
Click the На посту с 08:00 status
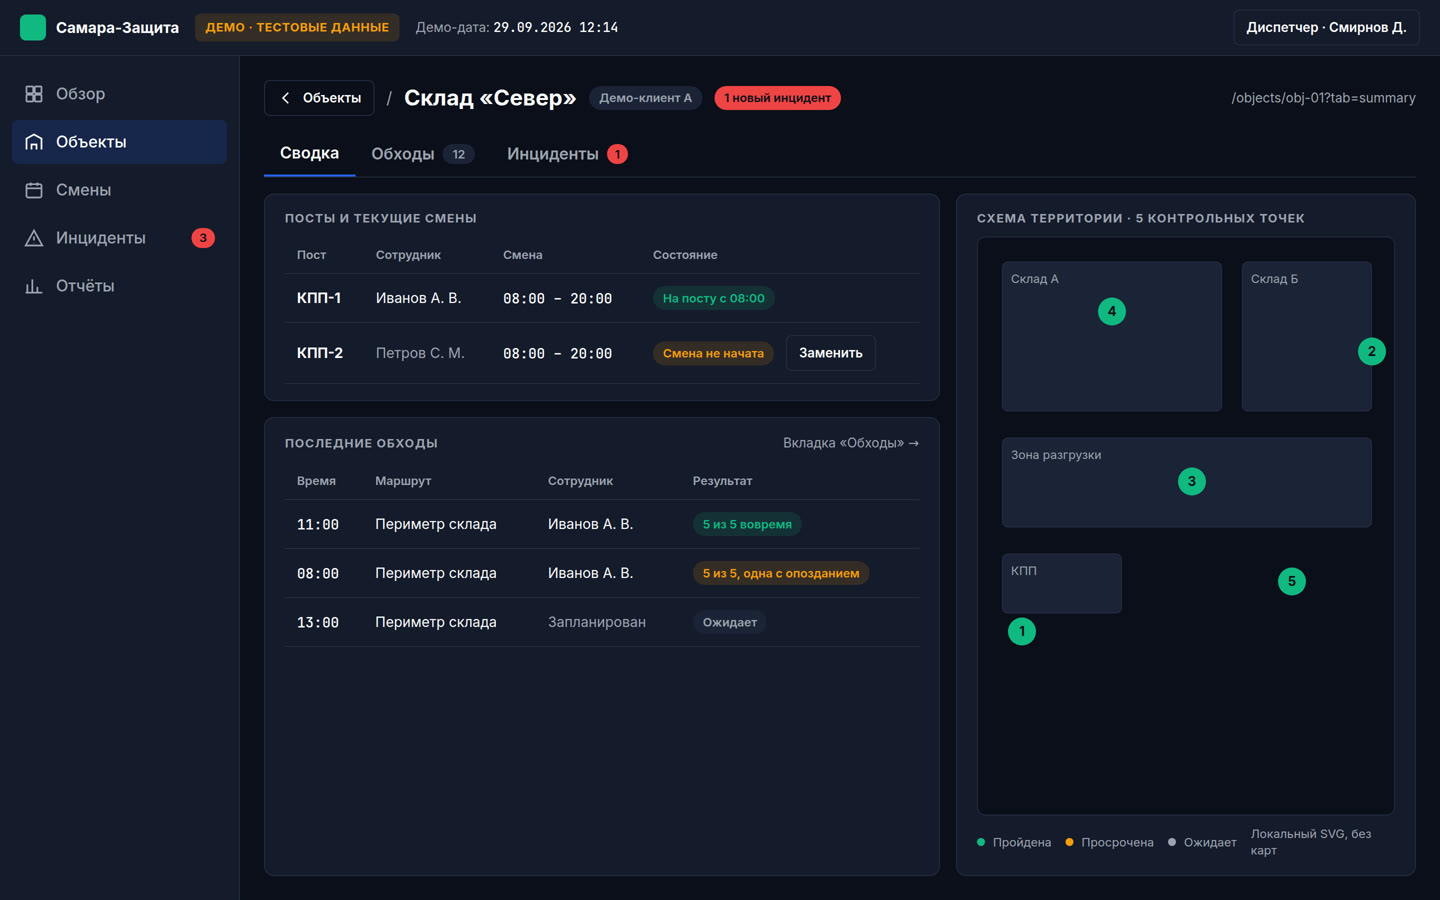(x=714, y=298)
